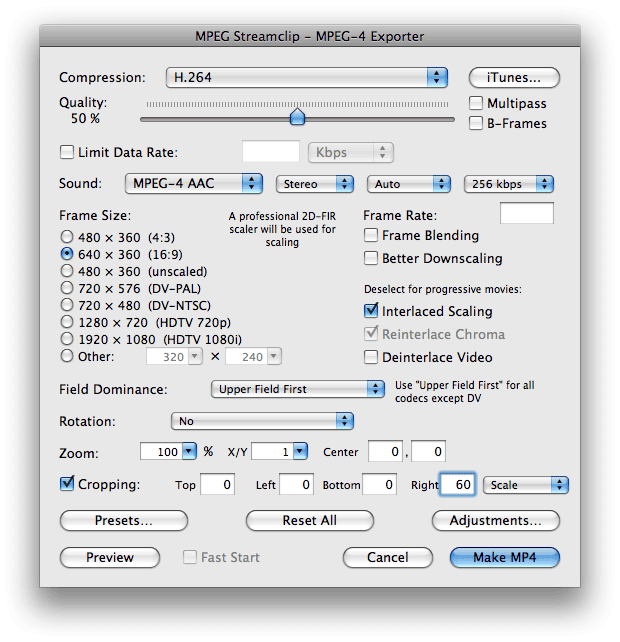Select the 720 × 576 (DV-PAL) frame size
This screenshot has width=620, height=642.
coord(67,288)
